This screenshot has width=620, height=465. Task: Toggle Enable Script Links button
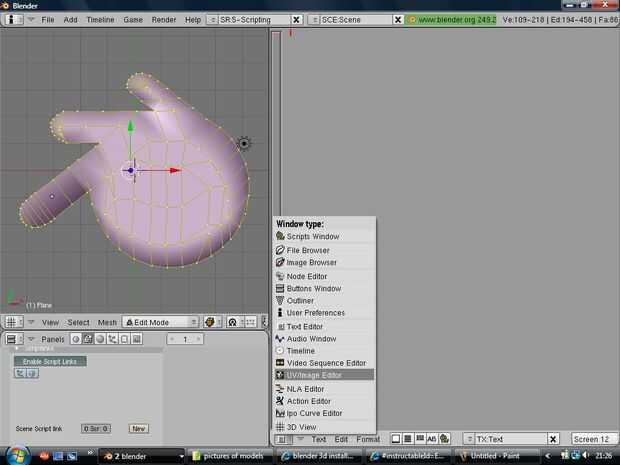point(50,361)
